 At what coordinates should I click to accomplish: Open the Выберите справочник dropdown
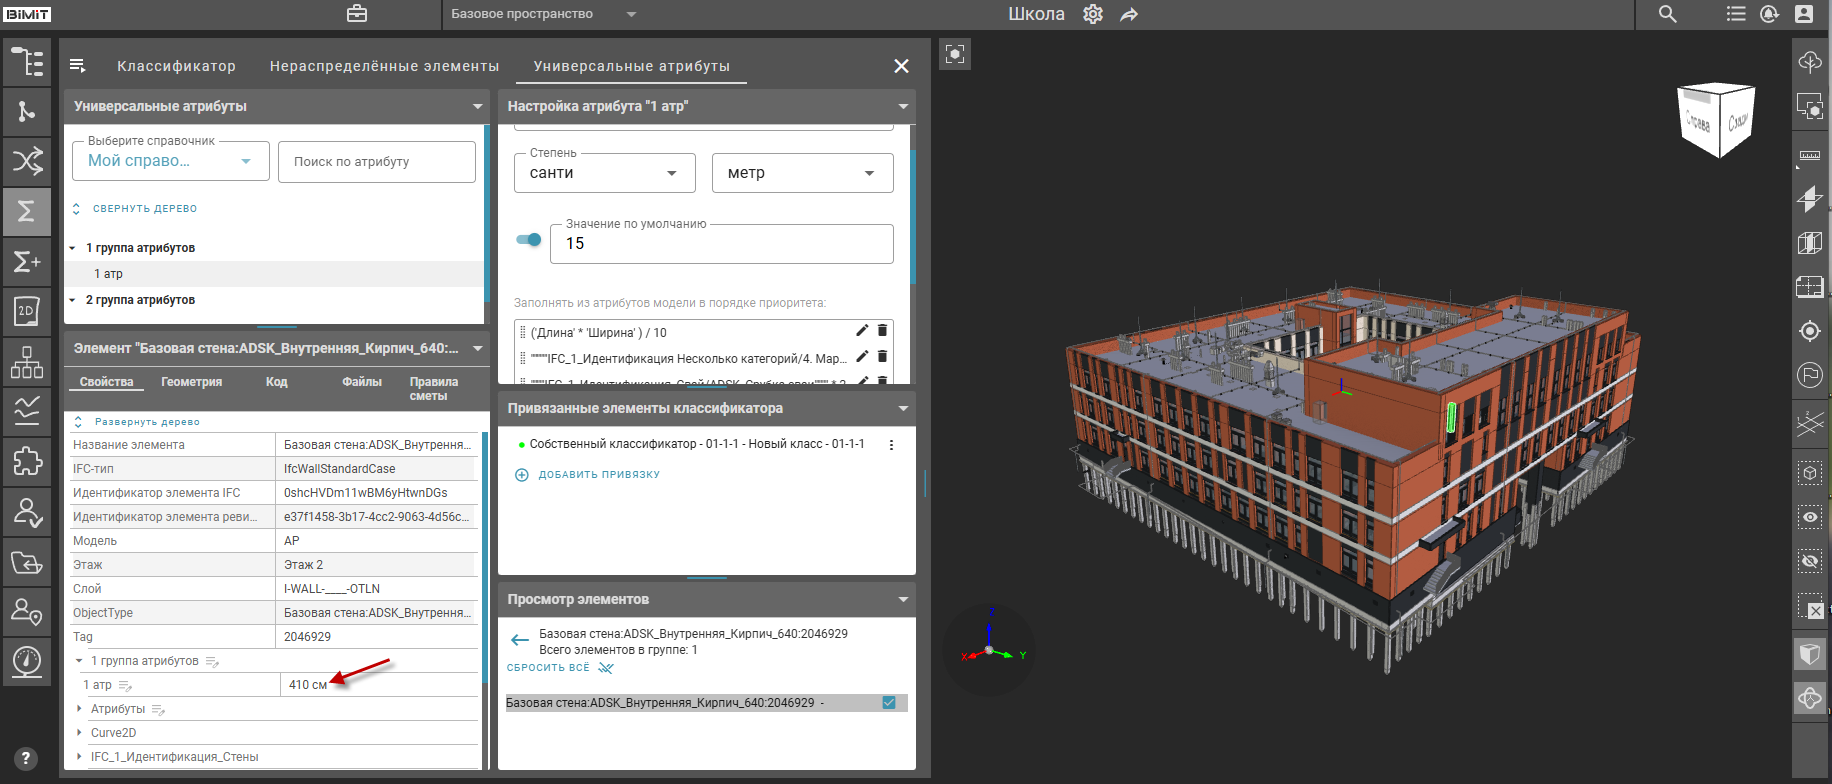(170, 161)
